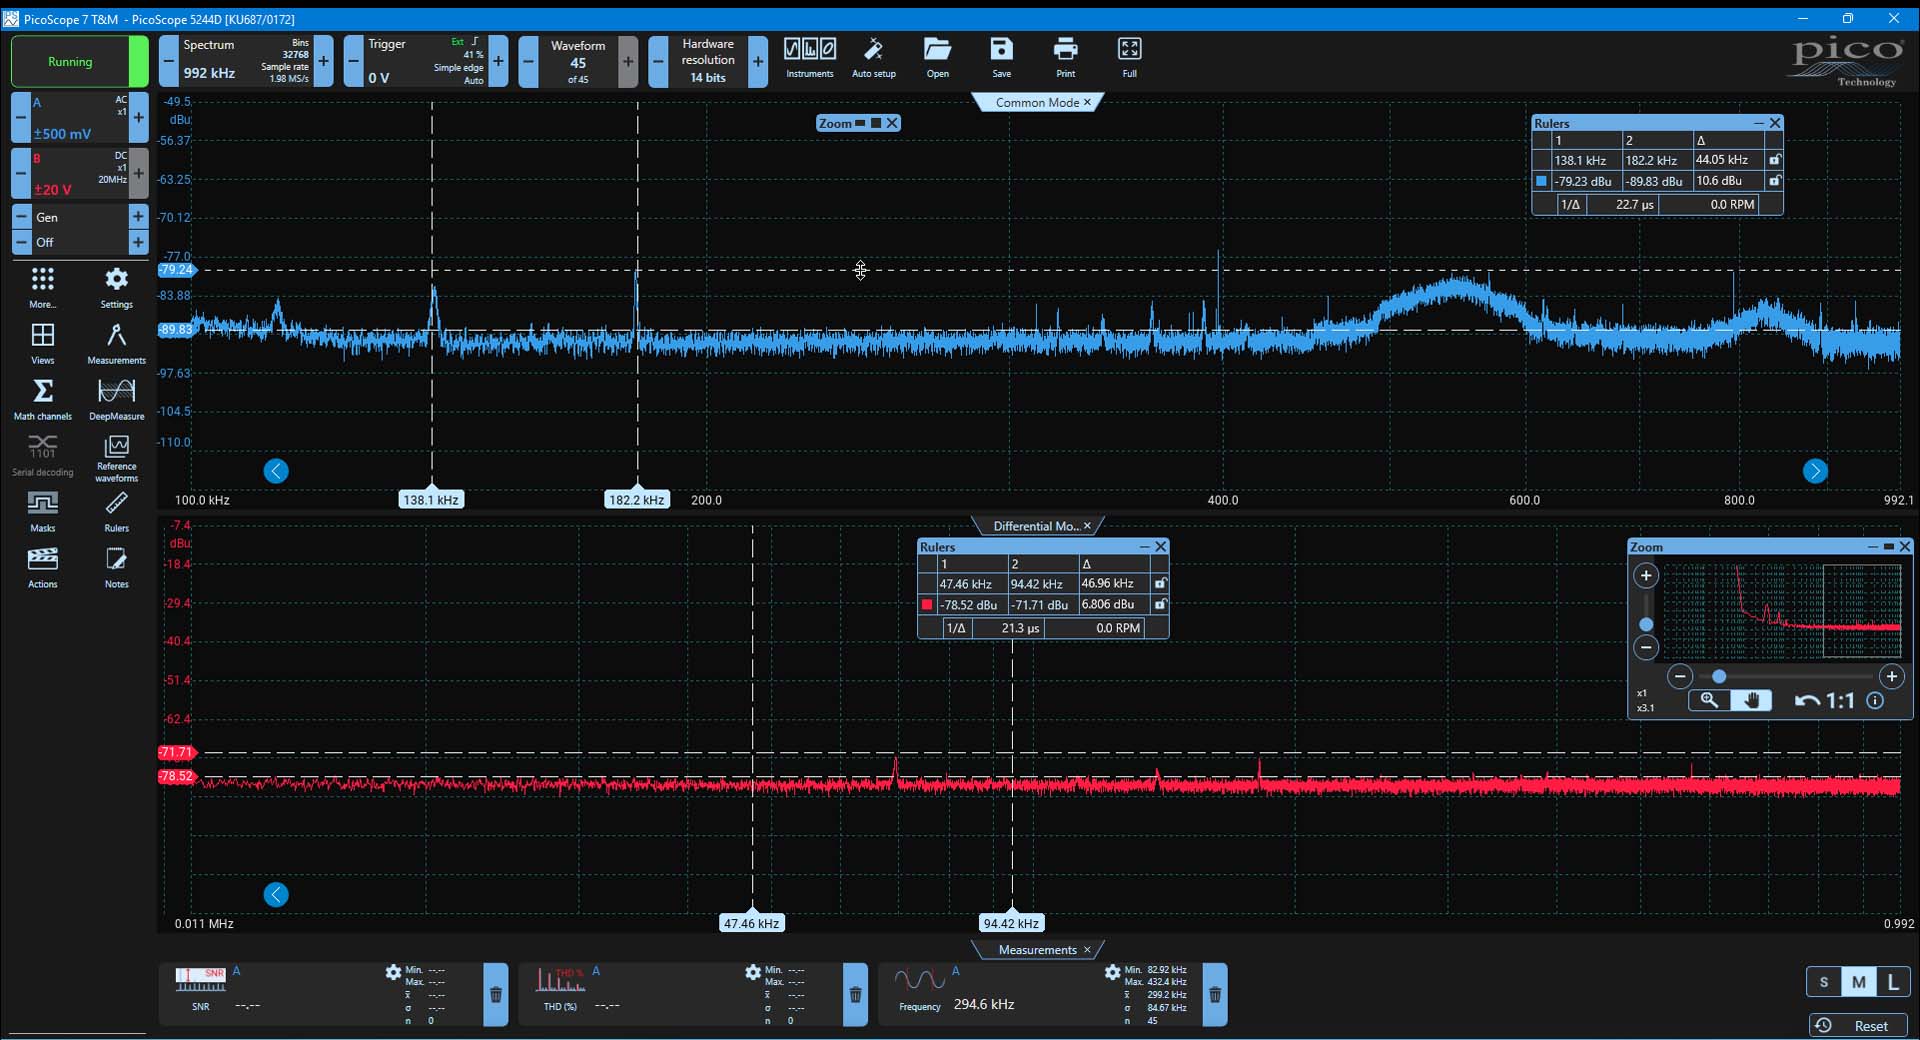1920x1040 pixels.
Task: Delete the SNR measurement
Action: tap(495, 995)
